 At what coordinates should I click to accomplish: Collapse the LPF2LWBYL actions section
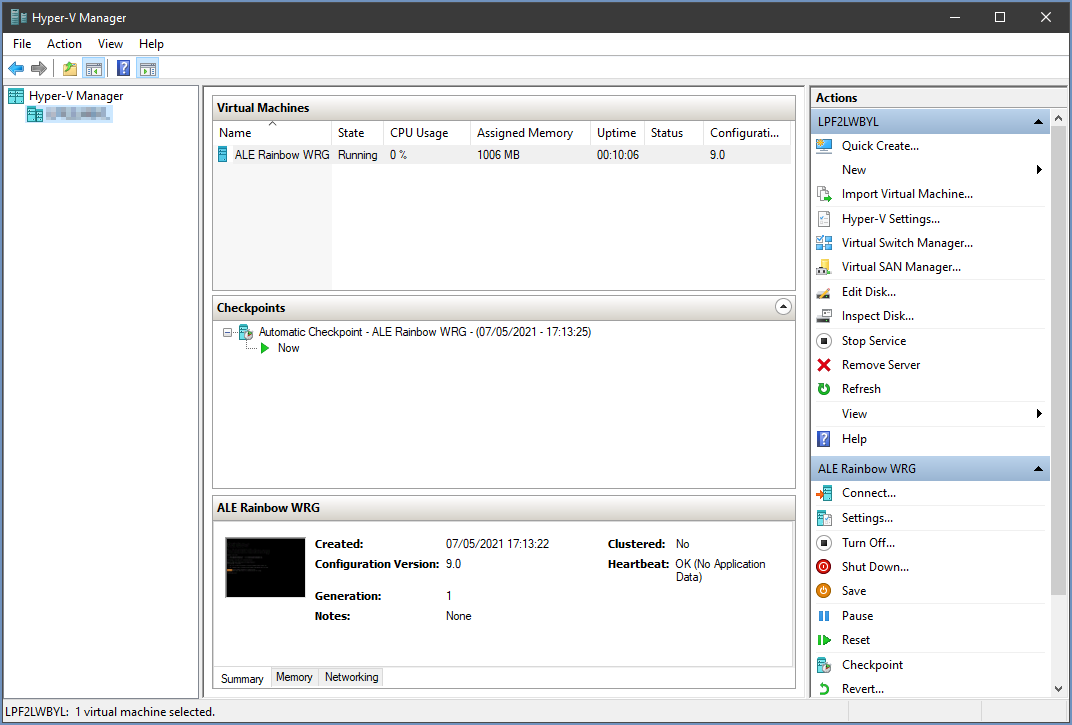coord(1038,122)
